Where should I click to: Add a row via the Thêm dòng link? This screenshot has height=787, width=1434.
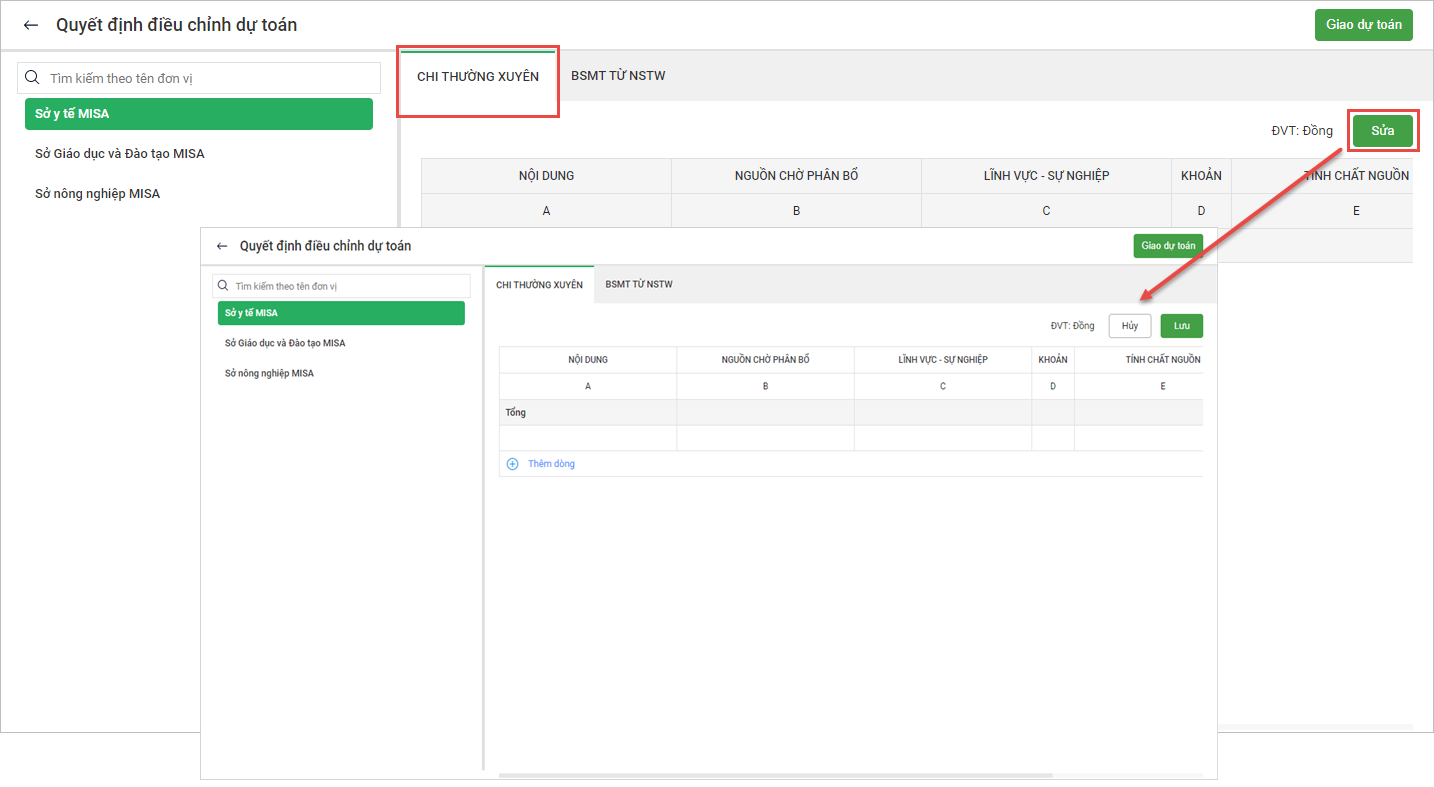[x=551, y=464]
